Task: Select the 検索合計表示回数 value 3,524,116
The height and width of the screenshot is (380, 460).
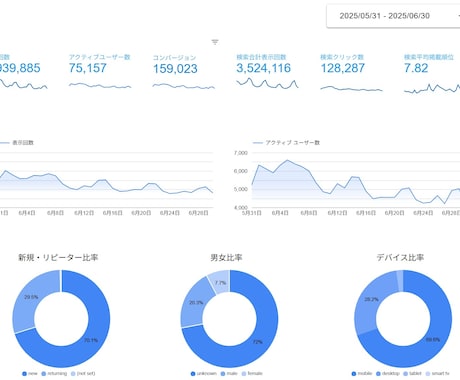Action: click(263, 68)
